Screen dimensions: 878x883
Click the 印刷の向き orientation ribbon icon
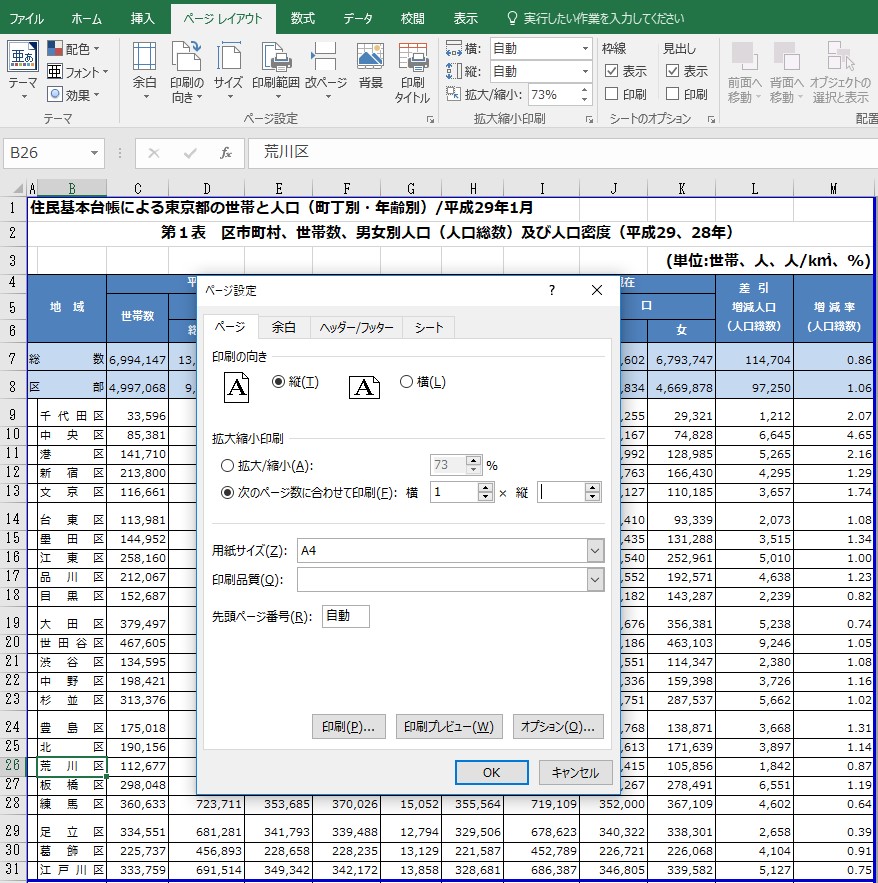click(186, 70)
